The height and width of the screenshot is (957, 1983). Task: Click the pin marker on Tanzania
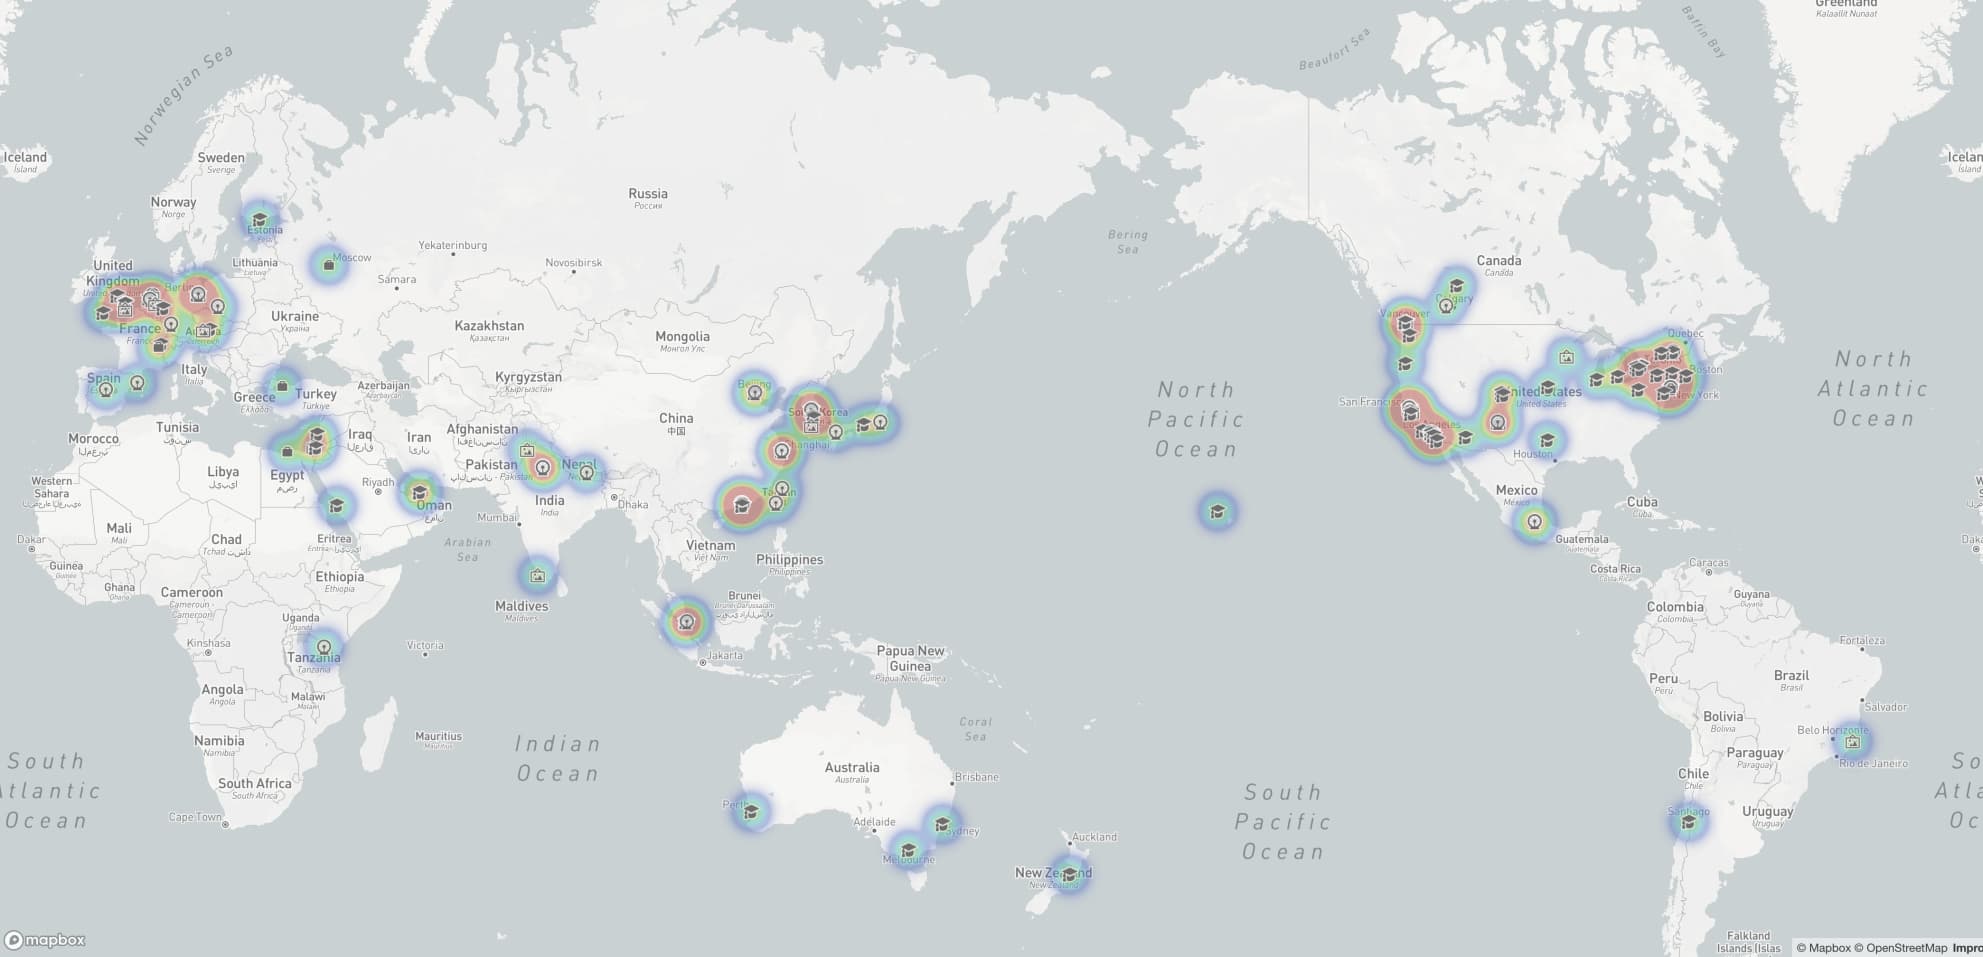coord(324,647)
